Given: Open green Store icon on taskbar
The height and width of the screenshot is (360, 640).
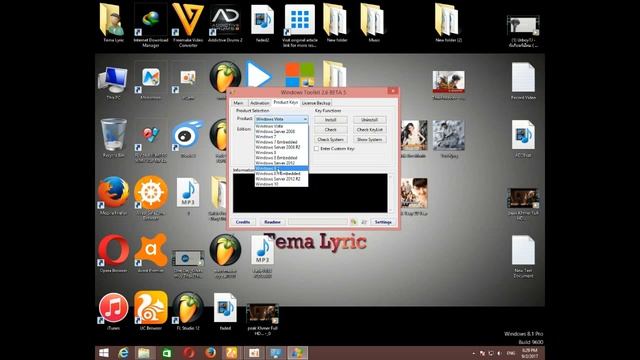Looking at the screenshot, I should (x=167, y=353).
